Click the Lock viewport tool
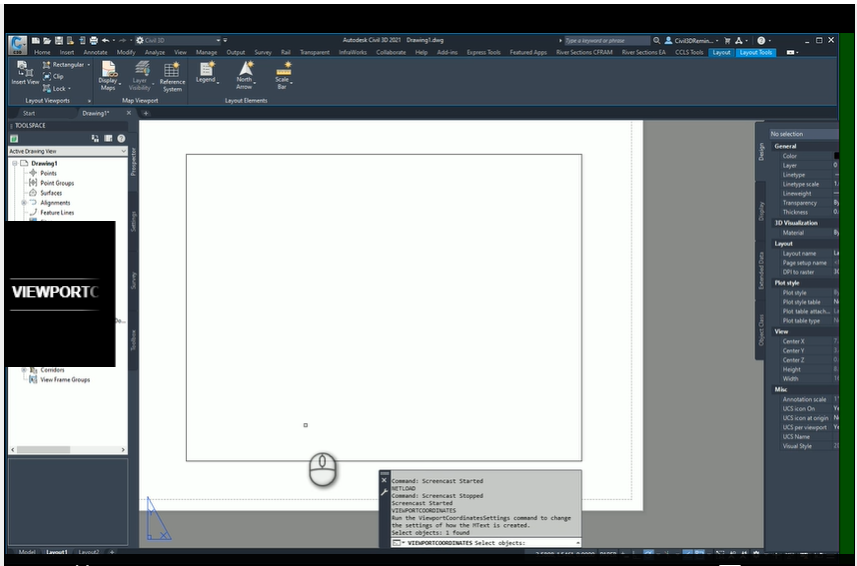The image size is (857, 566). pos(54,89)
